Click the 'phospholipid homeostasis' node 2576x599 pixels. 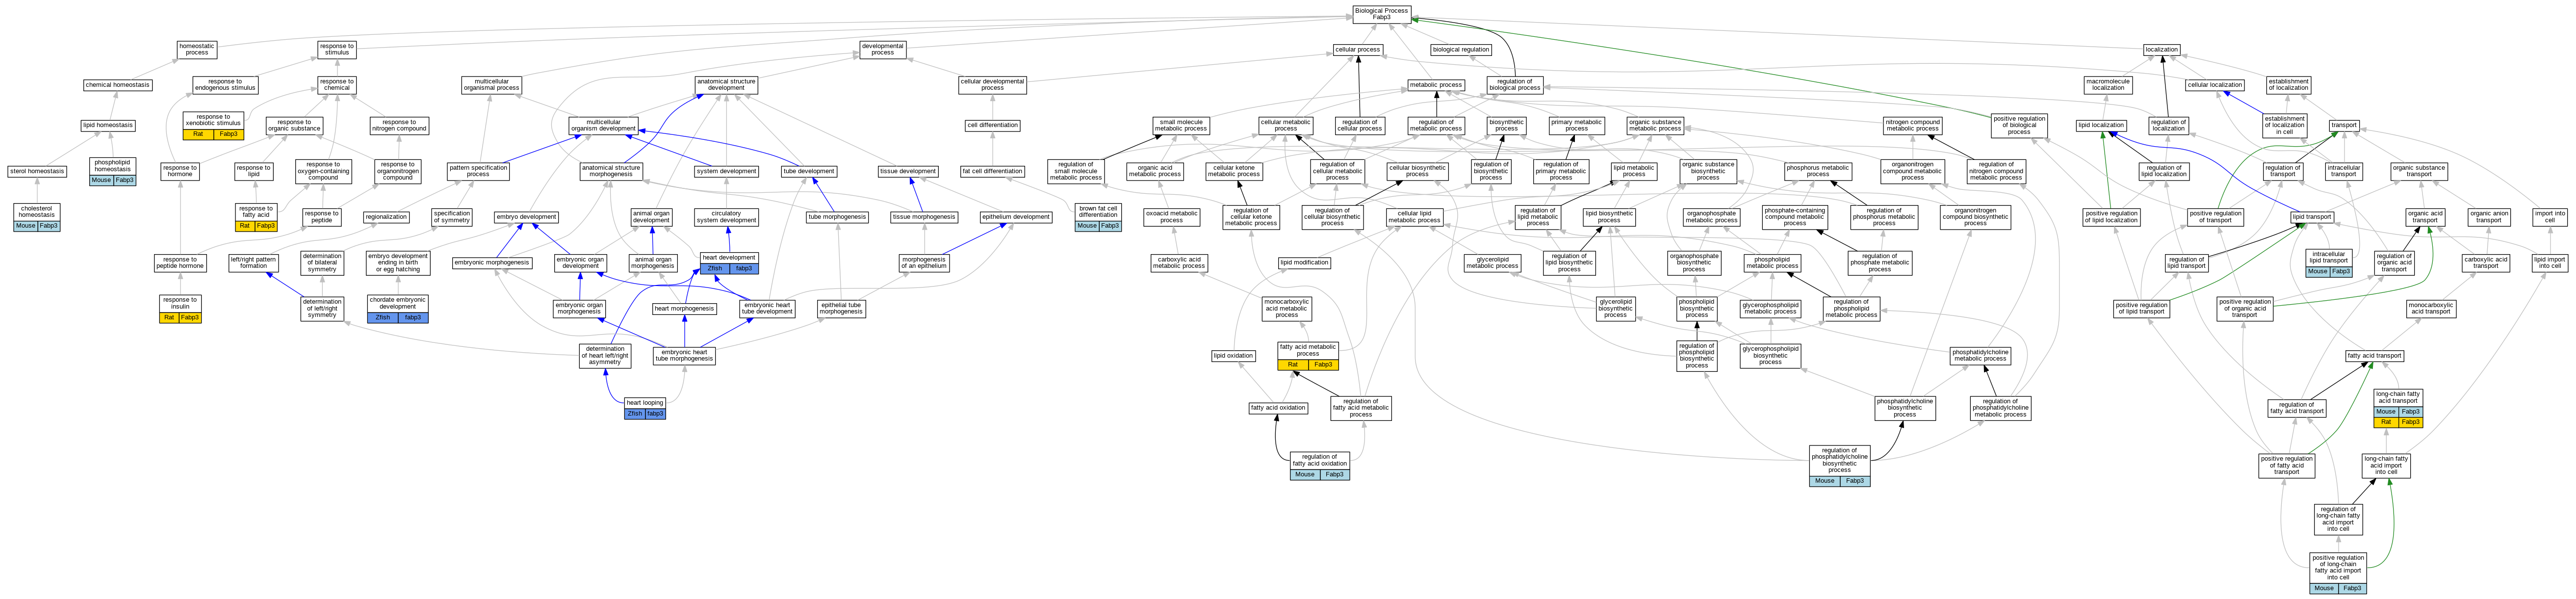click(112, 171)
